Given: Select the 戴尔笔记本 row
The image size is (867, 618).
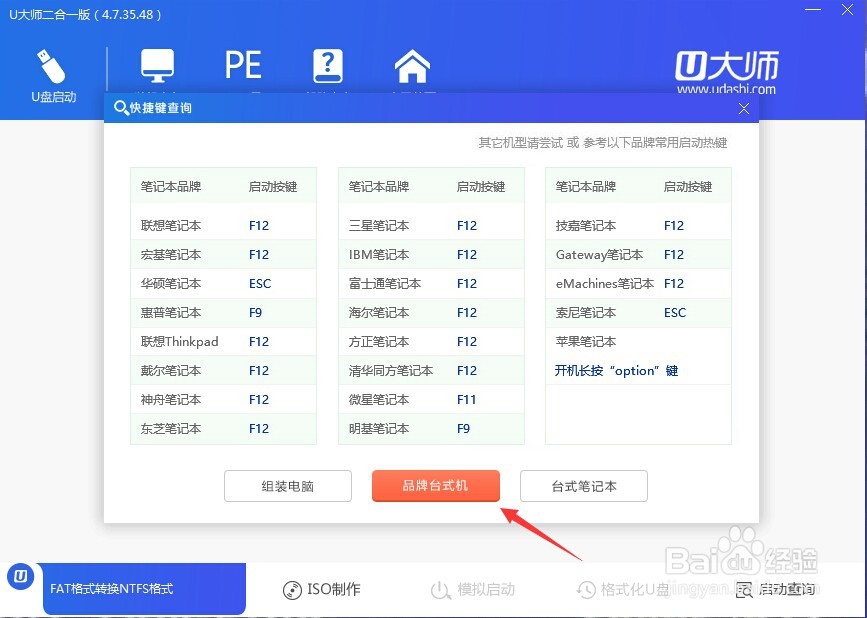Looking at the screenshot, I should click(223, 370).
